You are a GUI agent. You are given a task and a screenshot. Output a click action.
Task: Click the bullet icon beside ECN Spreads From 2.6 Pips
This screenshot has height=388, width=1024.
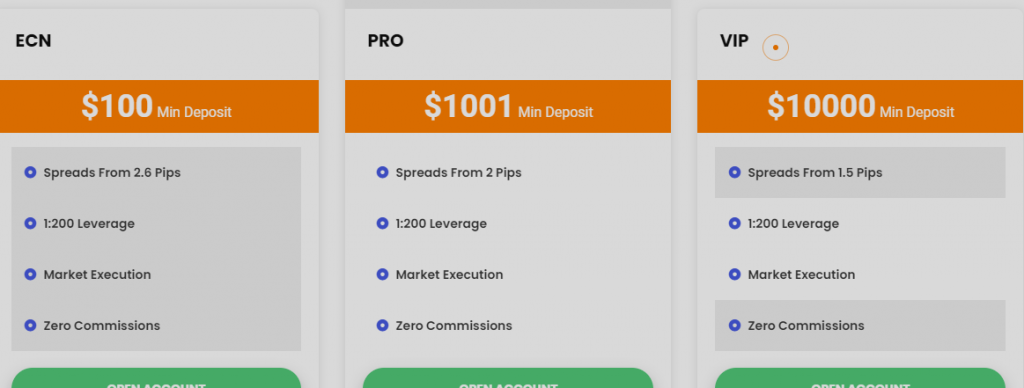tap(30, 172)
